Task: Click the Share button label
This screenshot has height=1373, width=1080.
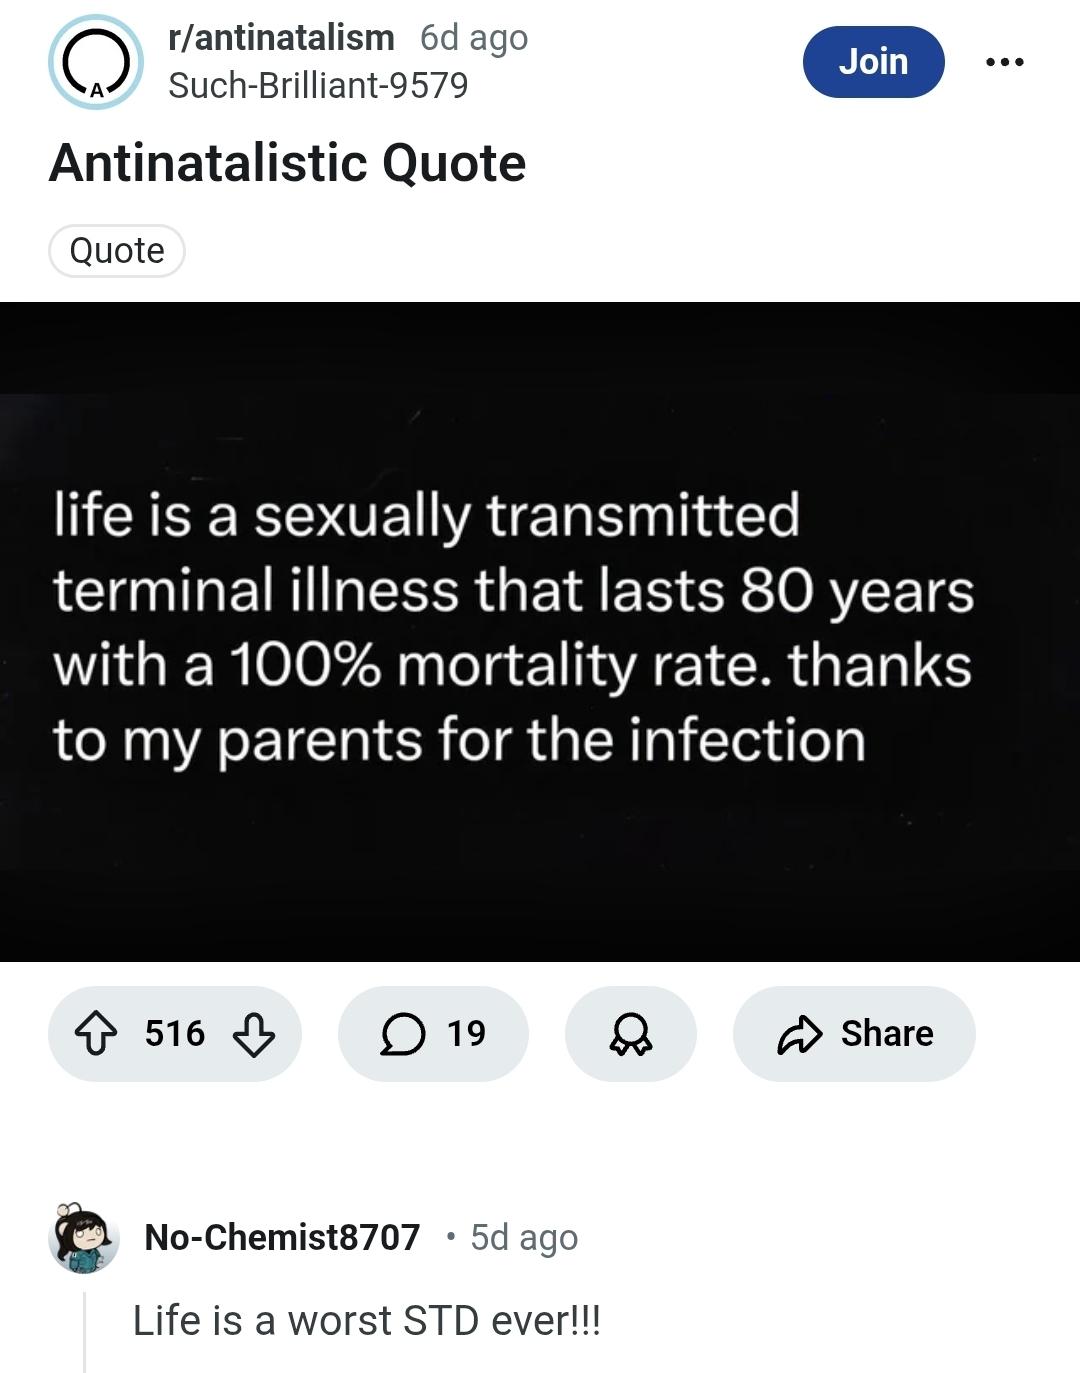Action: 886,1034
